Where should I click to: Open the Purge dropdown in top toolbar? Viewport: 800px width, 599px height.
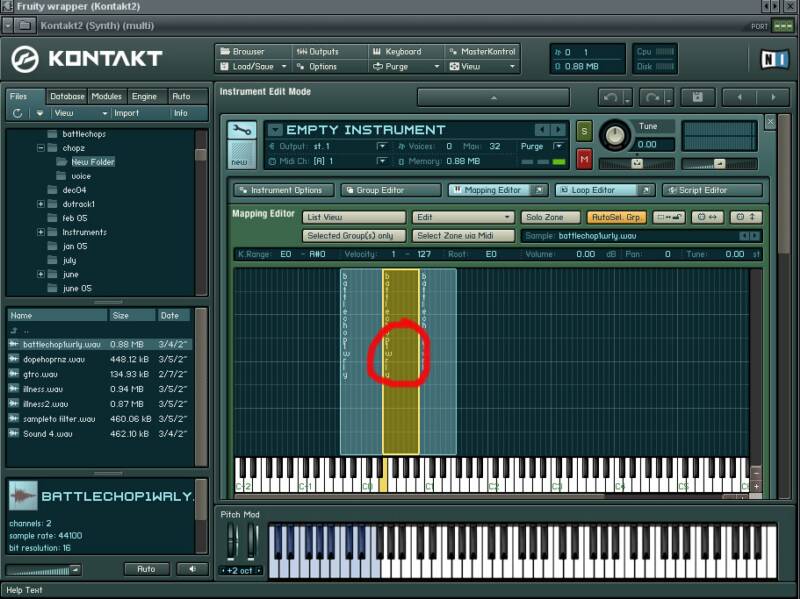pos(406,66)
